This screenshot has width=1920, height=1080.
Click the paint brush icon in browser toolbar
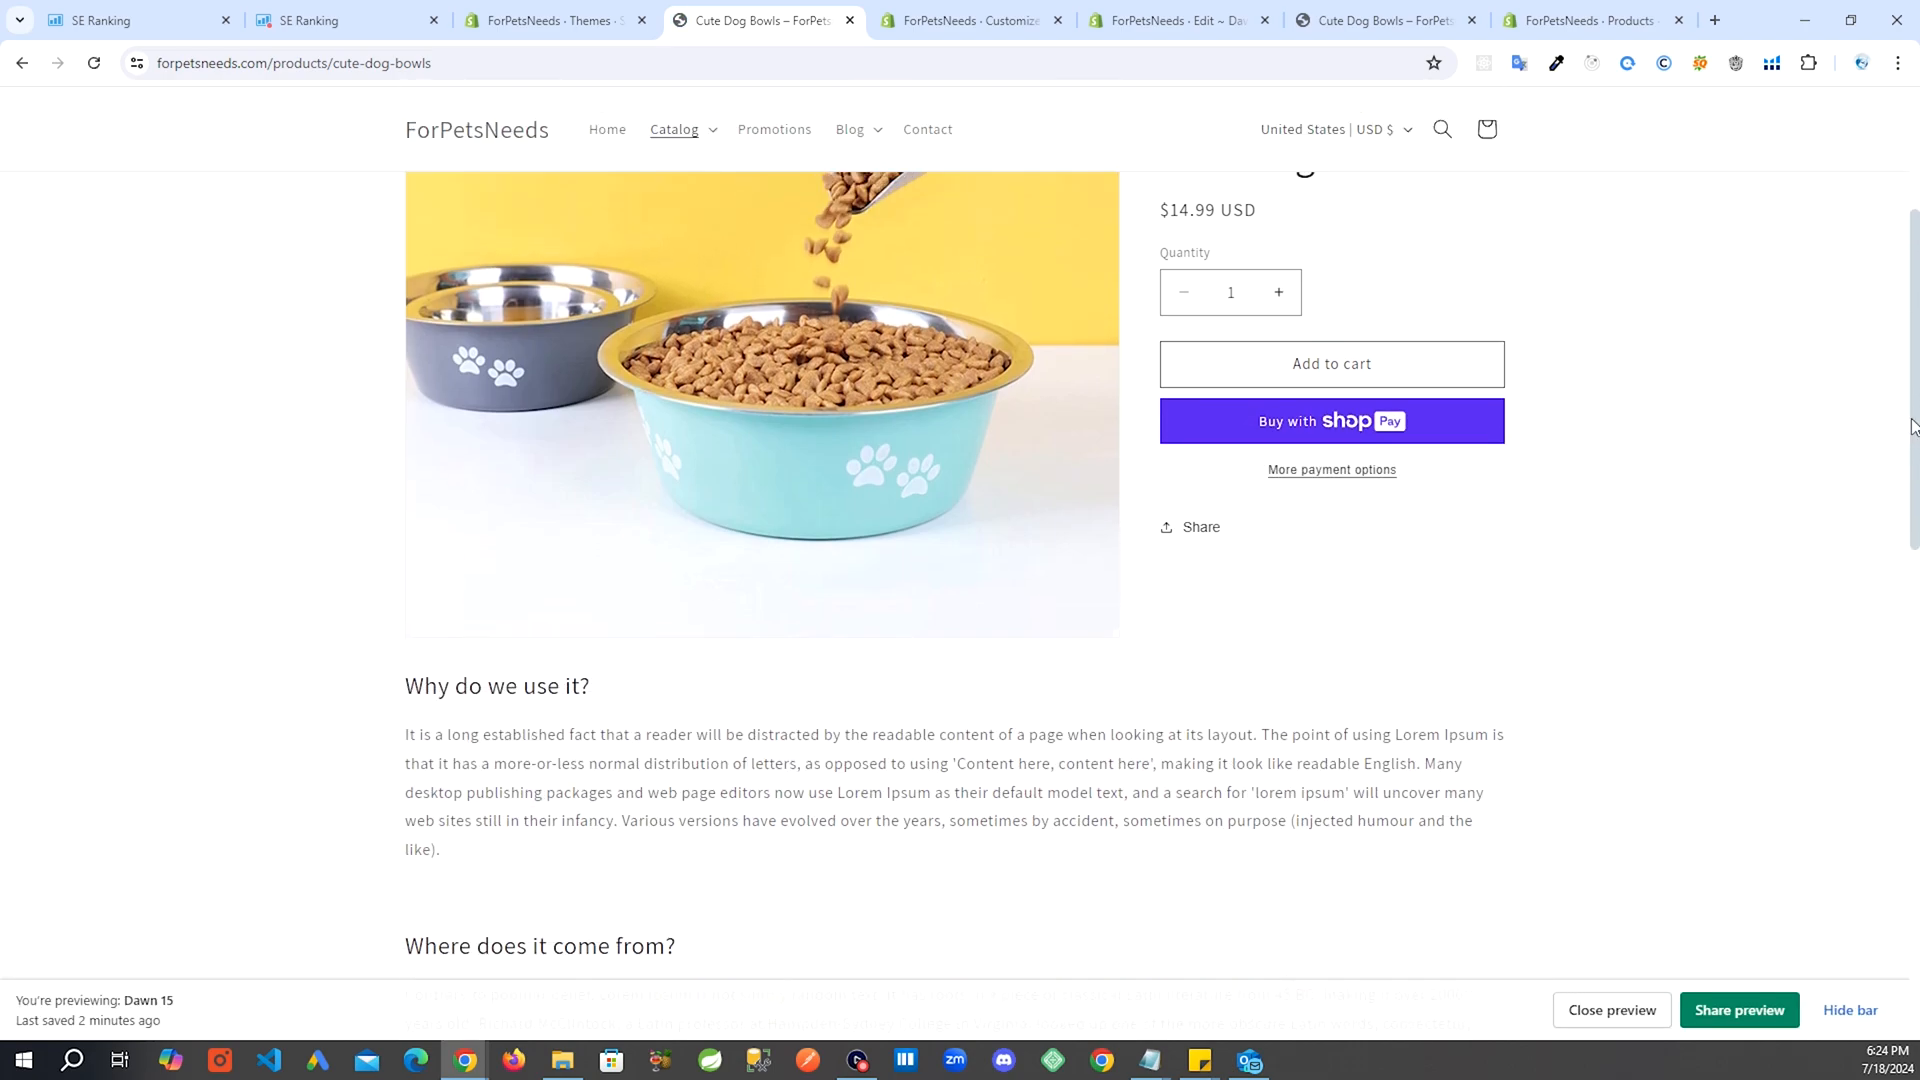pyautogui.click(x=1557, y=62)
